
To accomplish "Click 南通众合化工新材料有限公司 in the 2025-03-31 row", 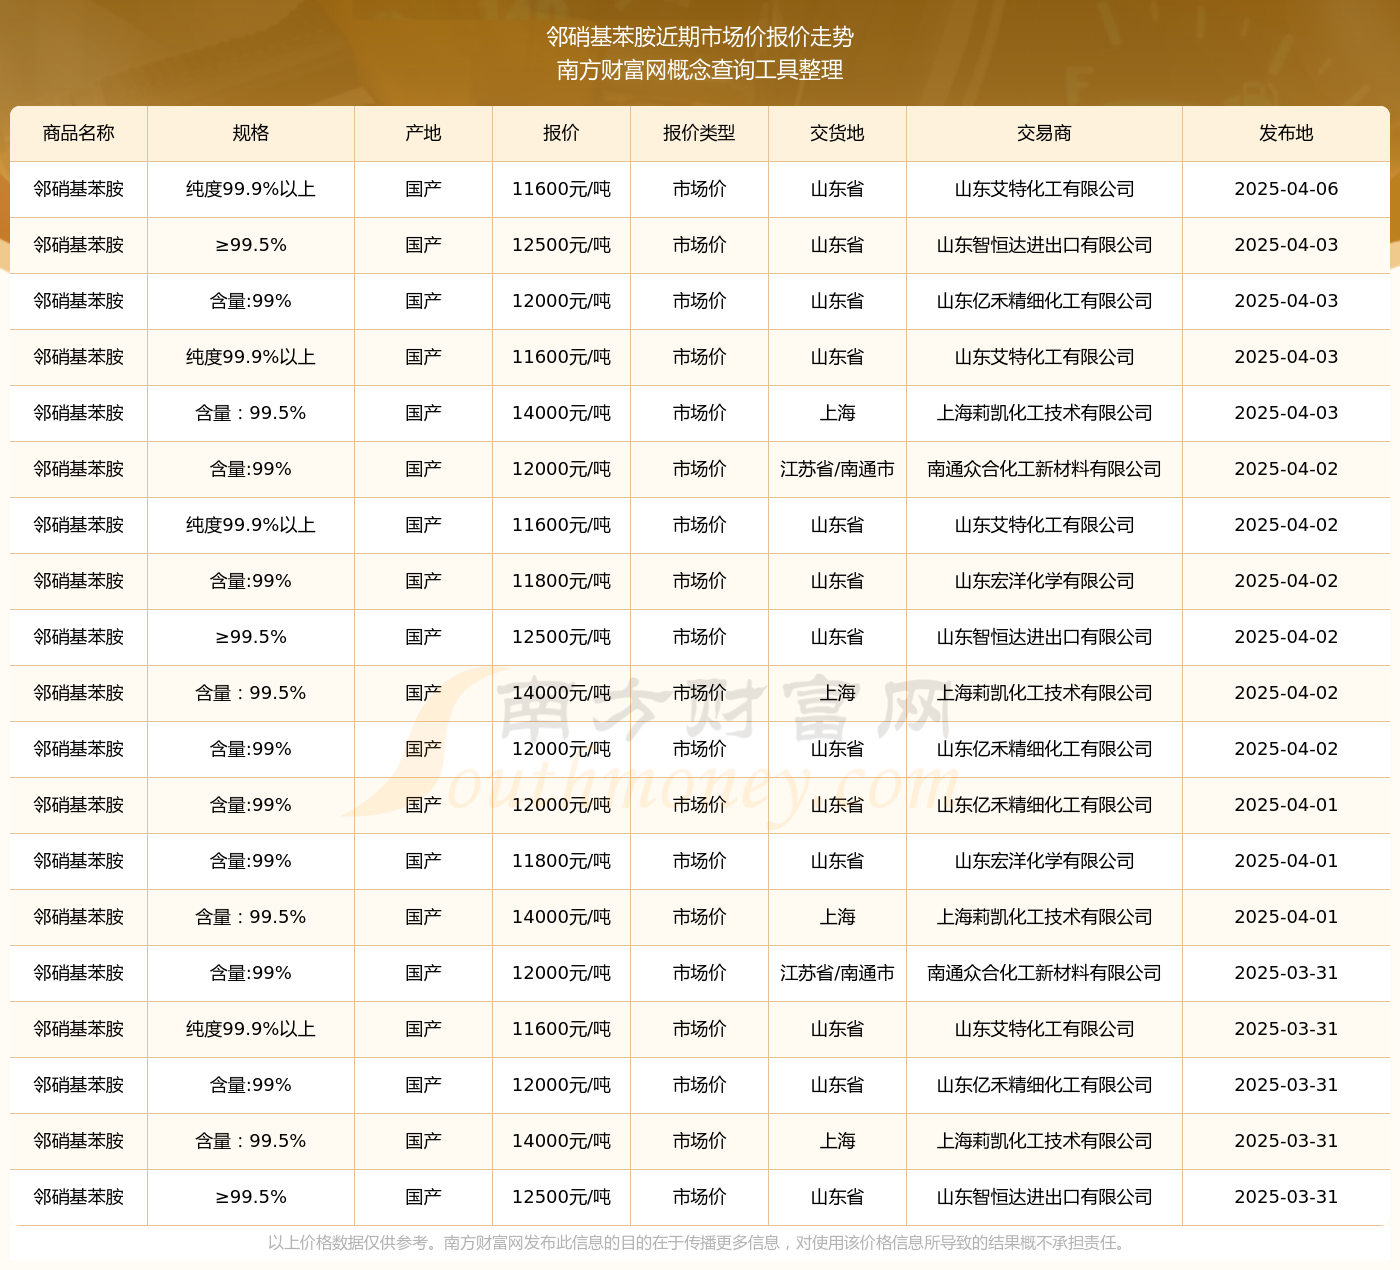I will (x=1044, y=973).
